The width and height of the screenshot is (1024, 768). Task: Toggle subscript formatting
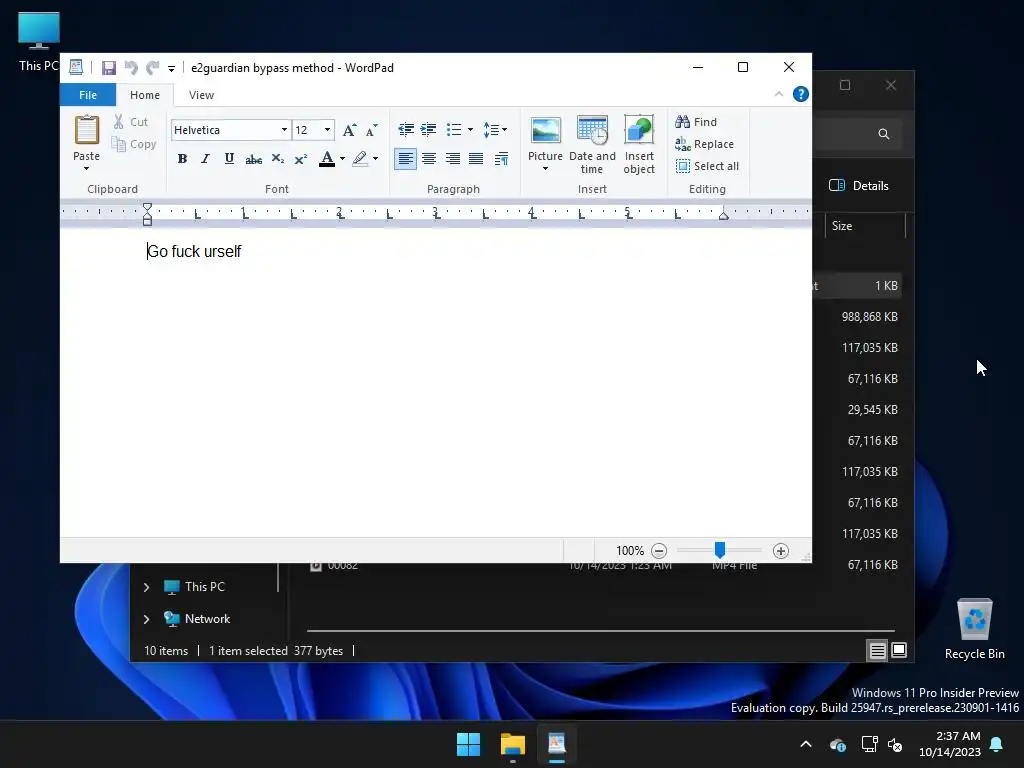[278, 159]
